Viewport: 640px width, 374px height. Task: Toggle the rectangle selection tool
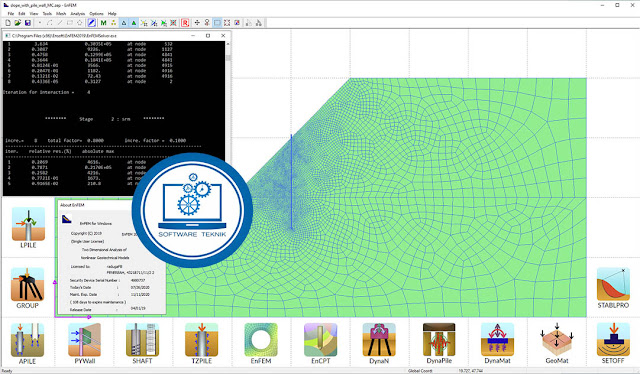[x=217, y=23]
